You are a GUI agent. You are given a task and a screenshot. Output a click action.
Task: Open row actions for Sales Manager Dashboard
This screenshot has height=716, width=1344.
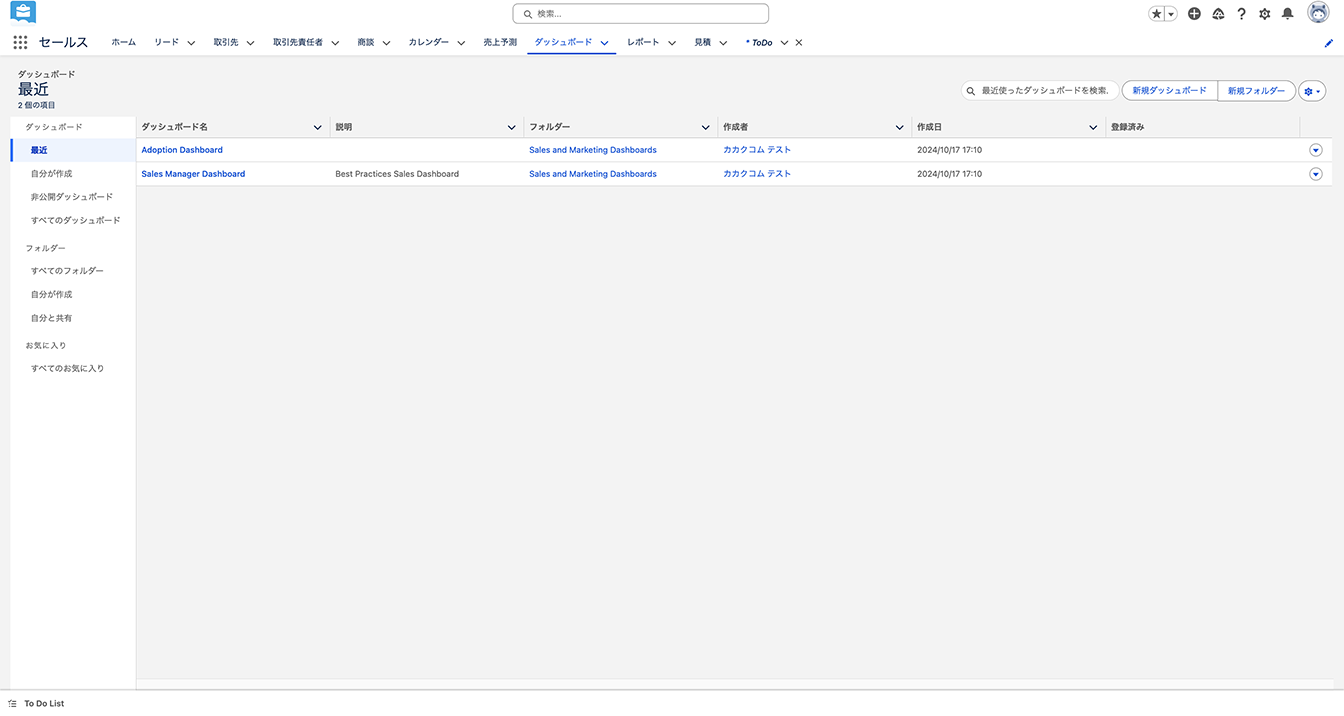click(x=1315, y=174)
